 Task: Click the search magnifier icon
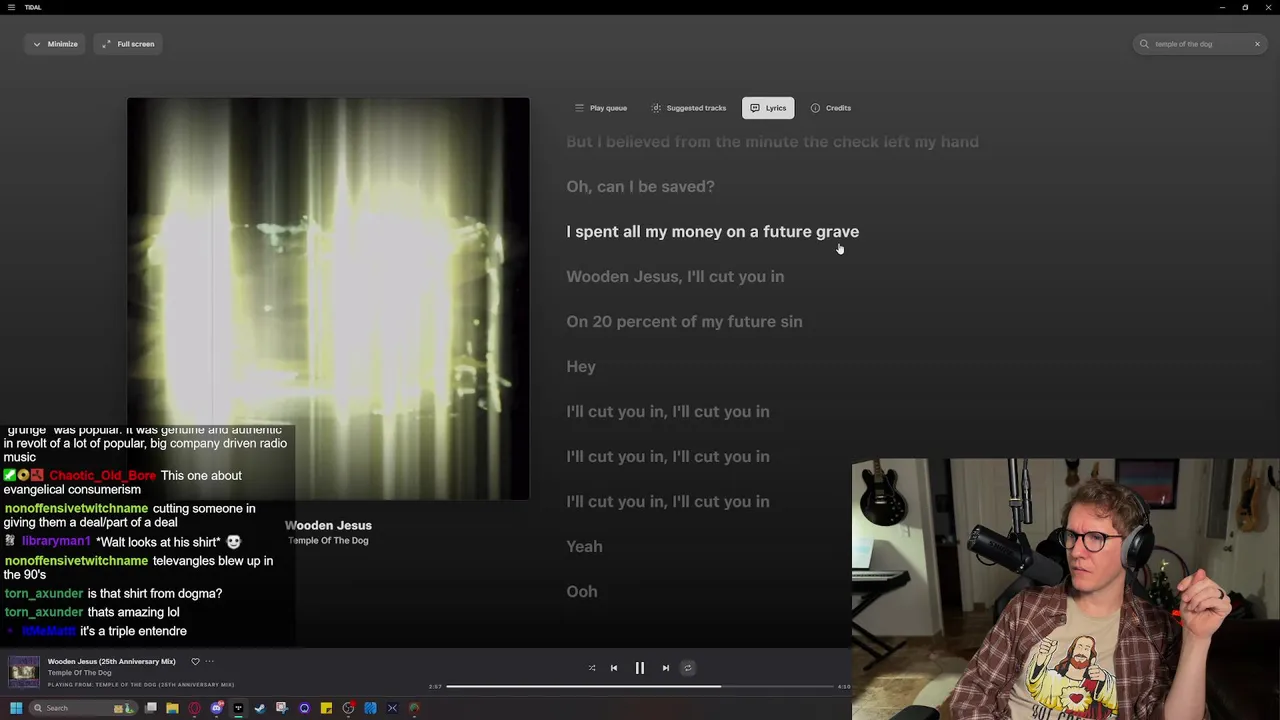coord(1145,44)
